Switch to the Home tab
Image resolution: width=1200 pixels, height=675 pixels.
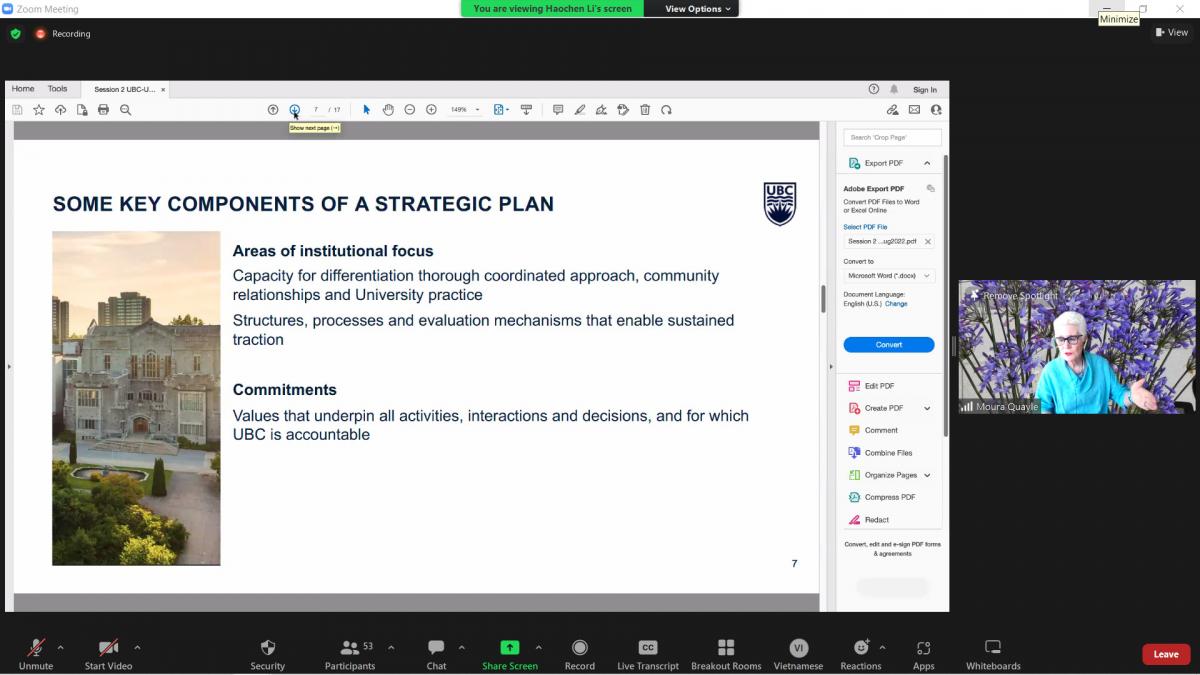pos(23,89)
